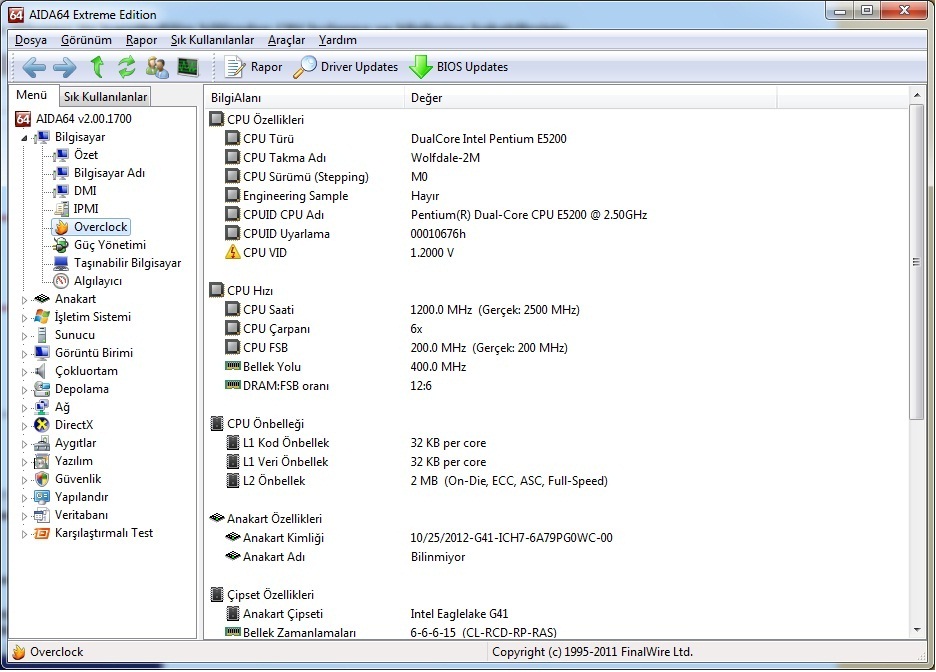Click the Ağ network icon
Viewport: 936px width, 672px height.
point(42,407)
